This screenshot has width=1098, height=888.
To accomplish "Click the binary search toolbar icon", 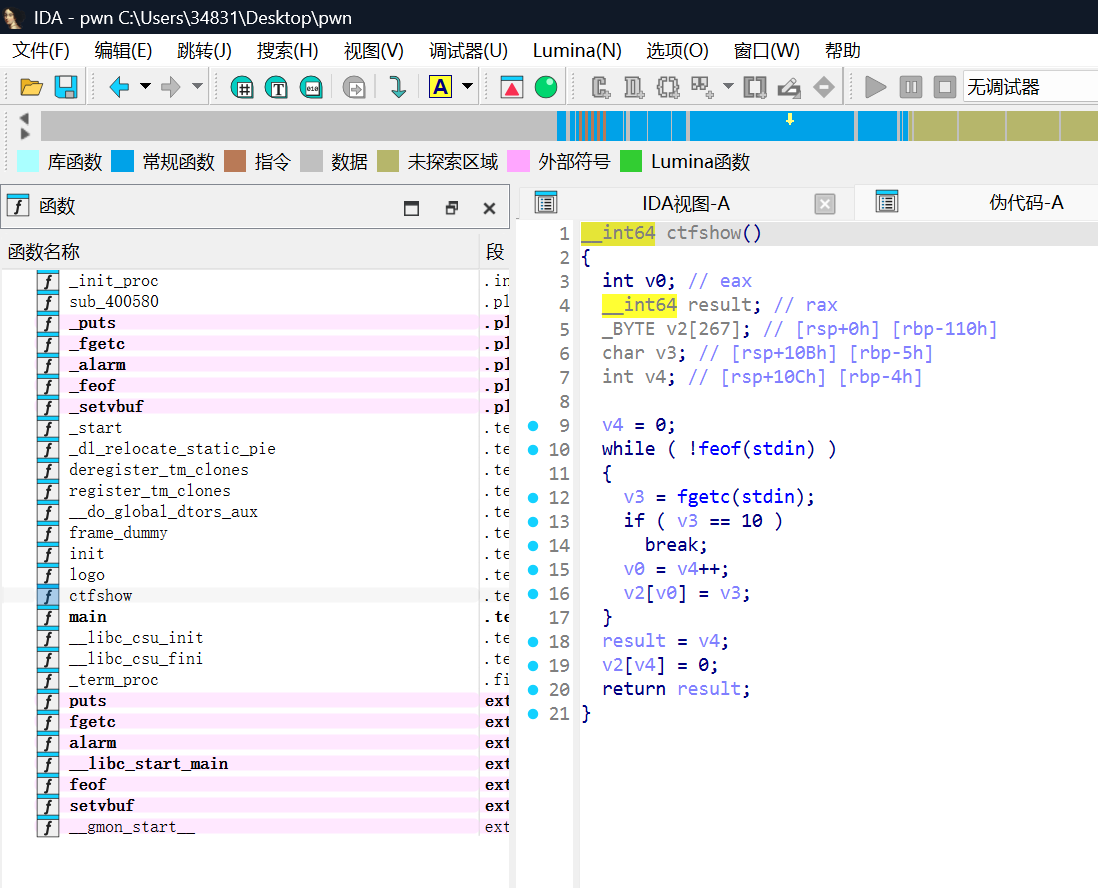I will pyautogui.click(x=311, y=88).
